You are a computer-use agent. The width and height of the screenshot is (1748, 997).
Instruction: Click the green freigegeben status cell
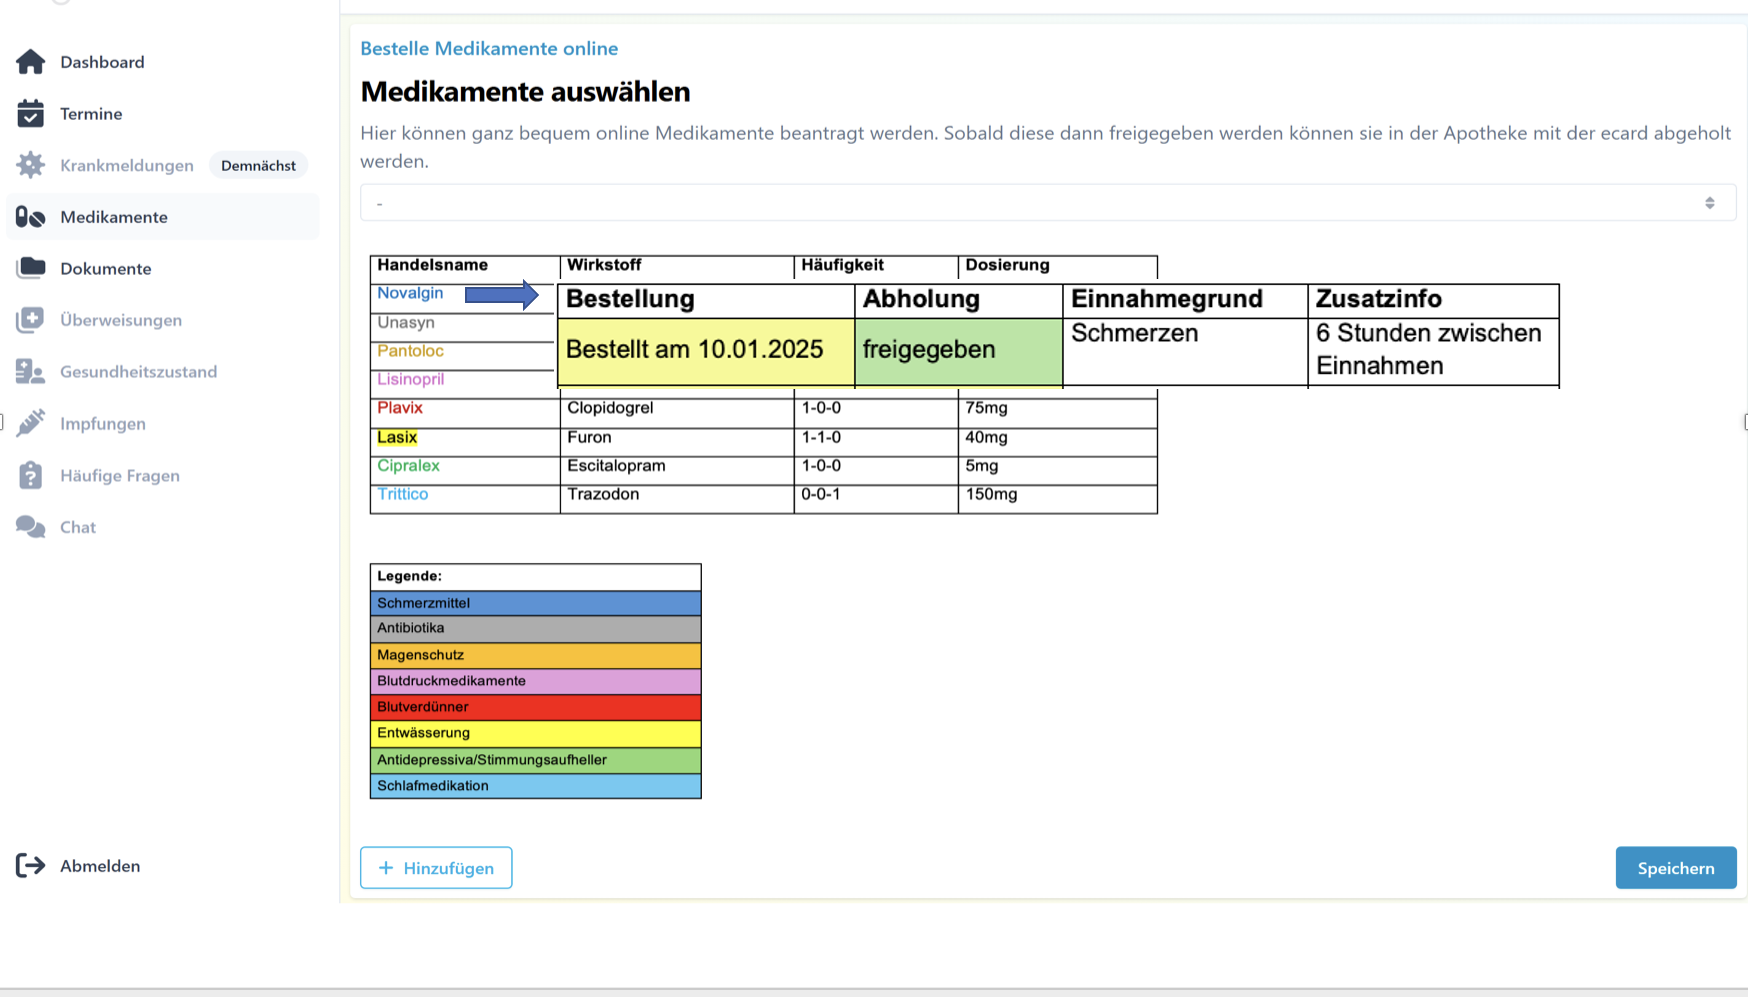point(958,350)
